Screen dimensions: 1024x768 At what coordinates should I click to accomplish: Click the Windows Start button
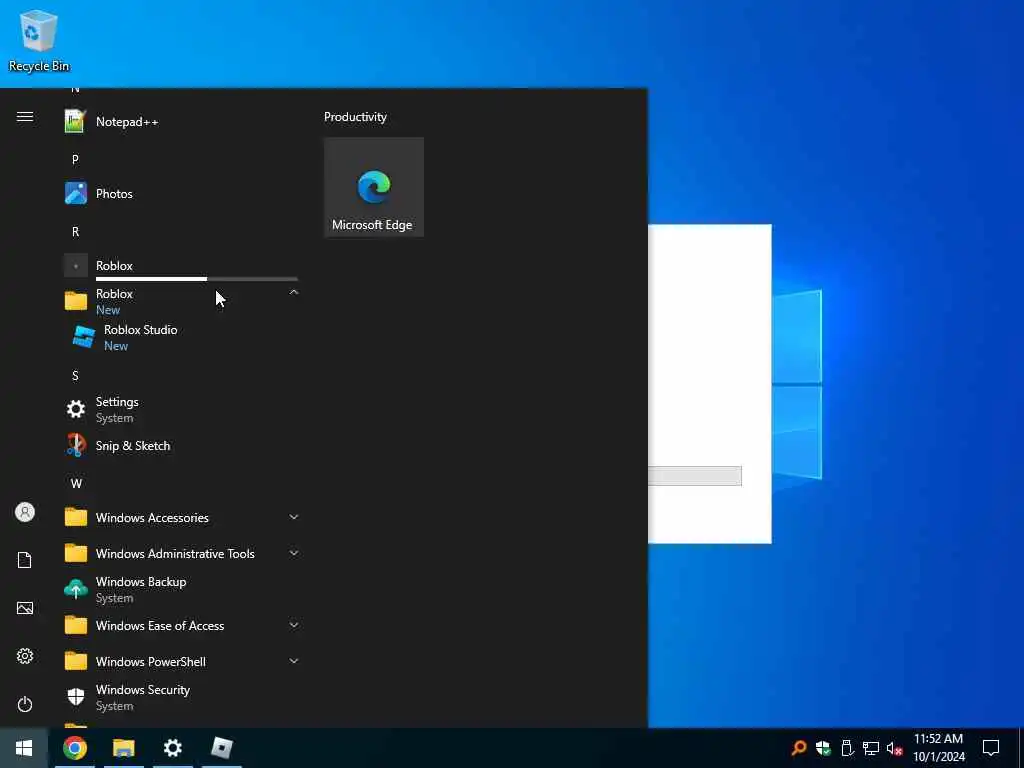pyautogui.click(x=24, y=748)
